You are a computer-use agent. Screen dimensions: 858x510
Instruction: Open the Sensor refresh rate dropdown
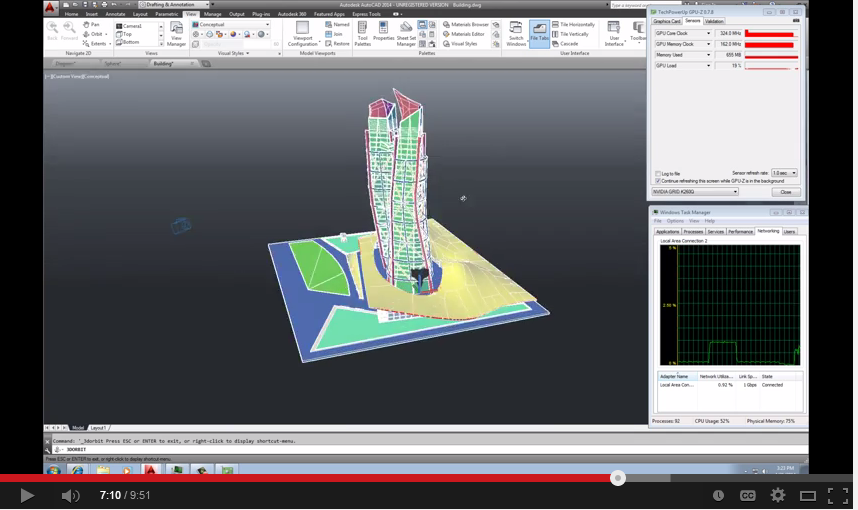[x=784, y=173]
